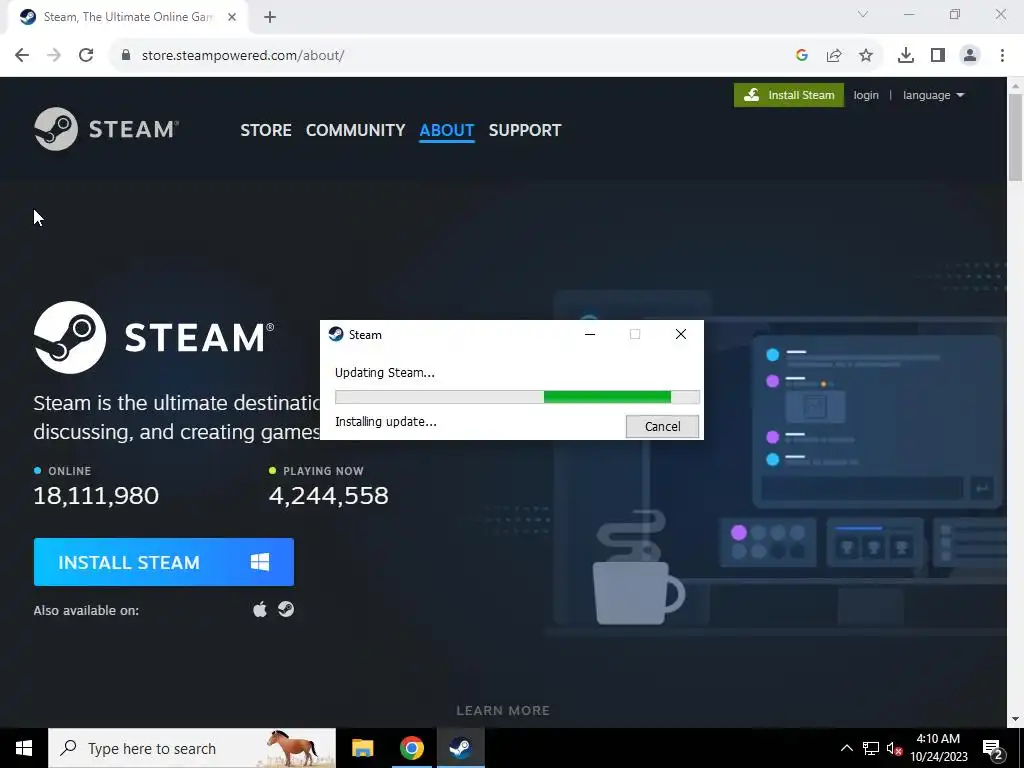Viewport: 1024px width, 768px height.
Task: Show hidden system tray icons
Action: (x=846, y=748)
